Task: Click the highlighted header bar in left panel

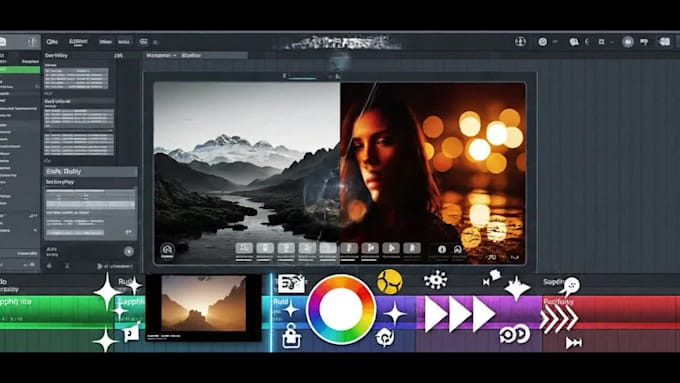Action: (x=91, y=171)
